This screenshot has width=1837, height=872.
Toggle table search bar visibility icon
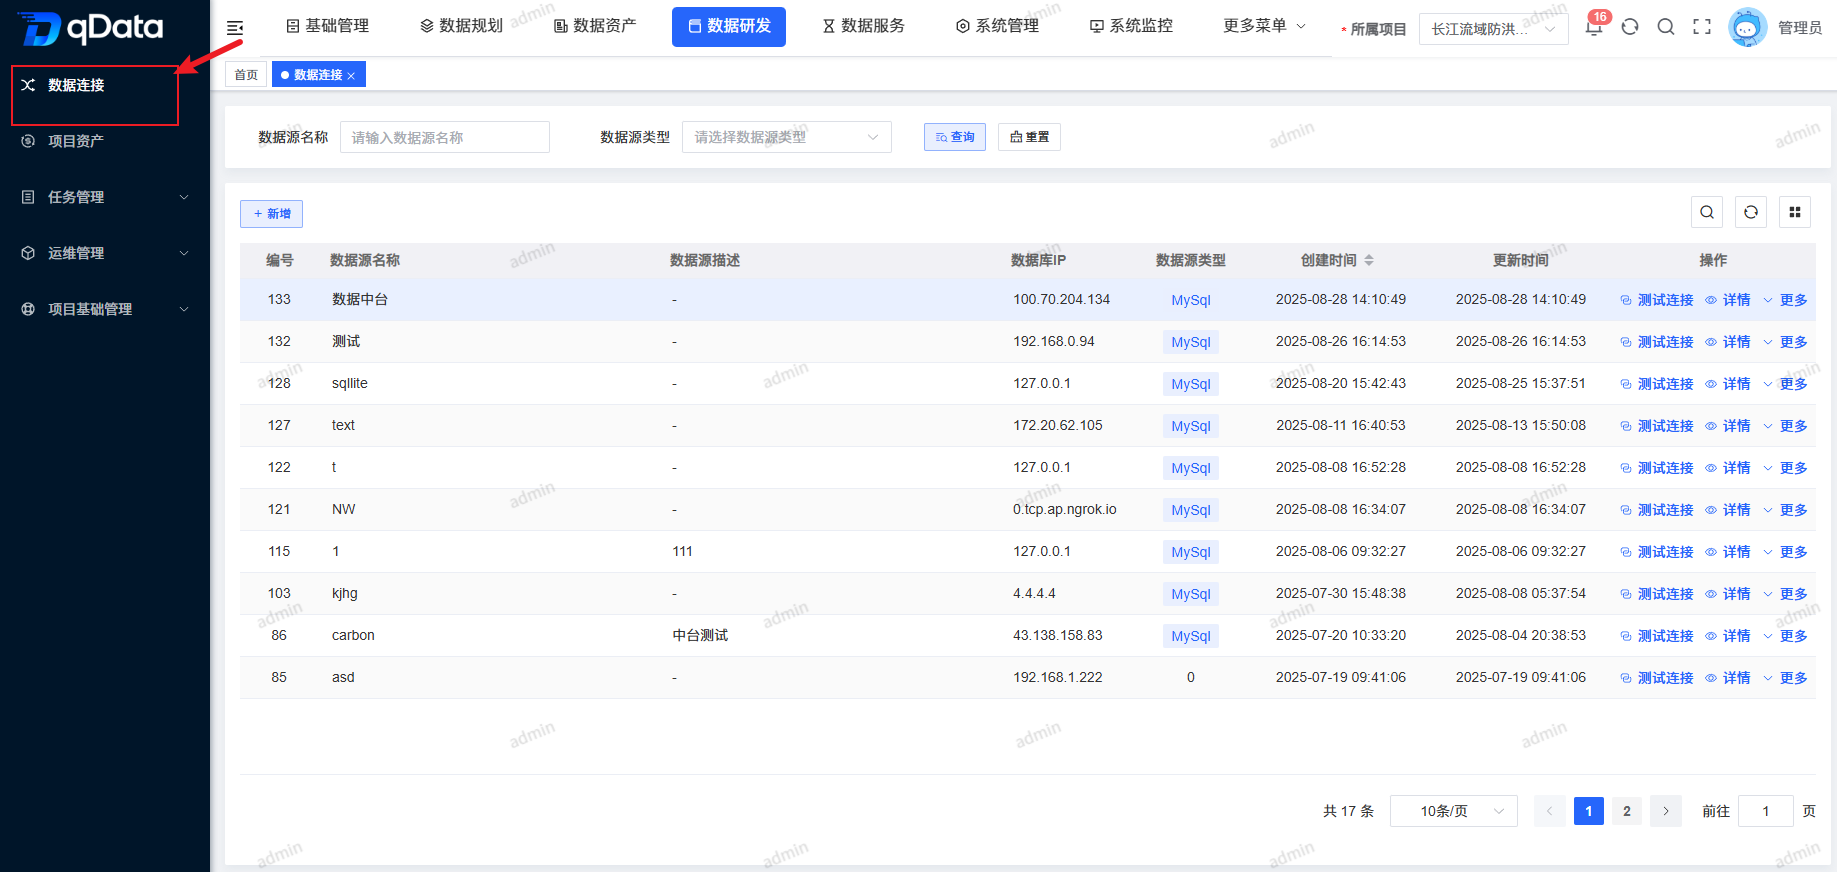[1707, 212]
